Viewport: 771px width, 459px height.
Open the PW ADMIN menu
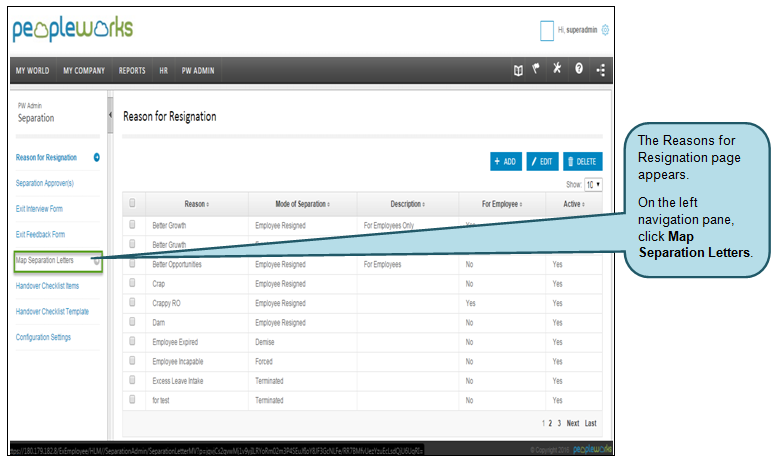click(197, 71)
